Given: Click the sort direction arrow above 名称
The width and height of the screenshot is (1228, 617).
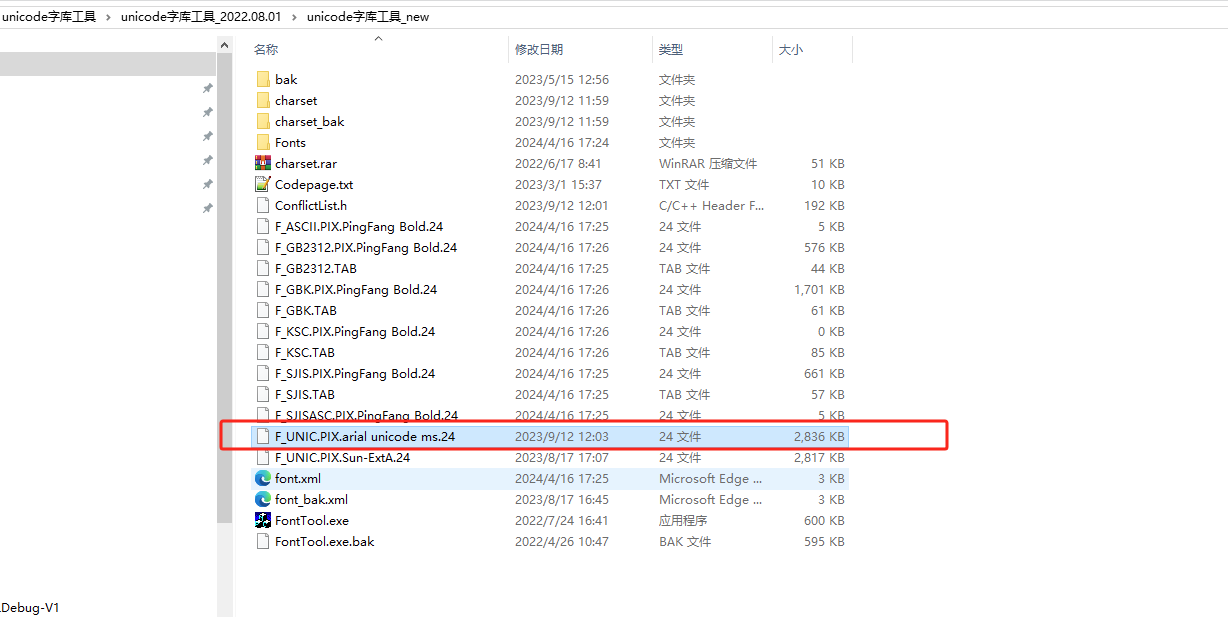Looking at the screenshot, I should click(378, 38).
